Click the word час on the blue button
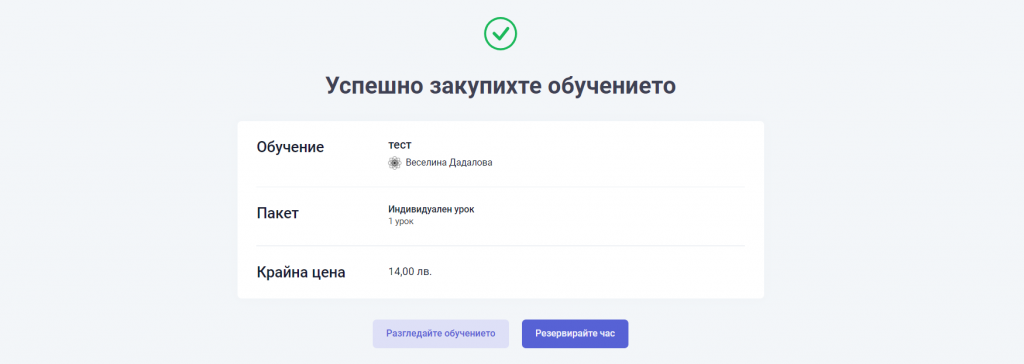Image resolution: width=1024 pixels, height=364 pixels. tap(607, 333)
